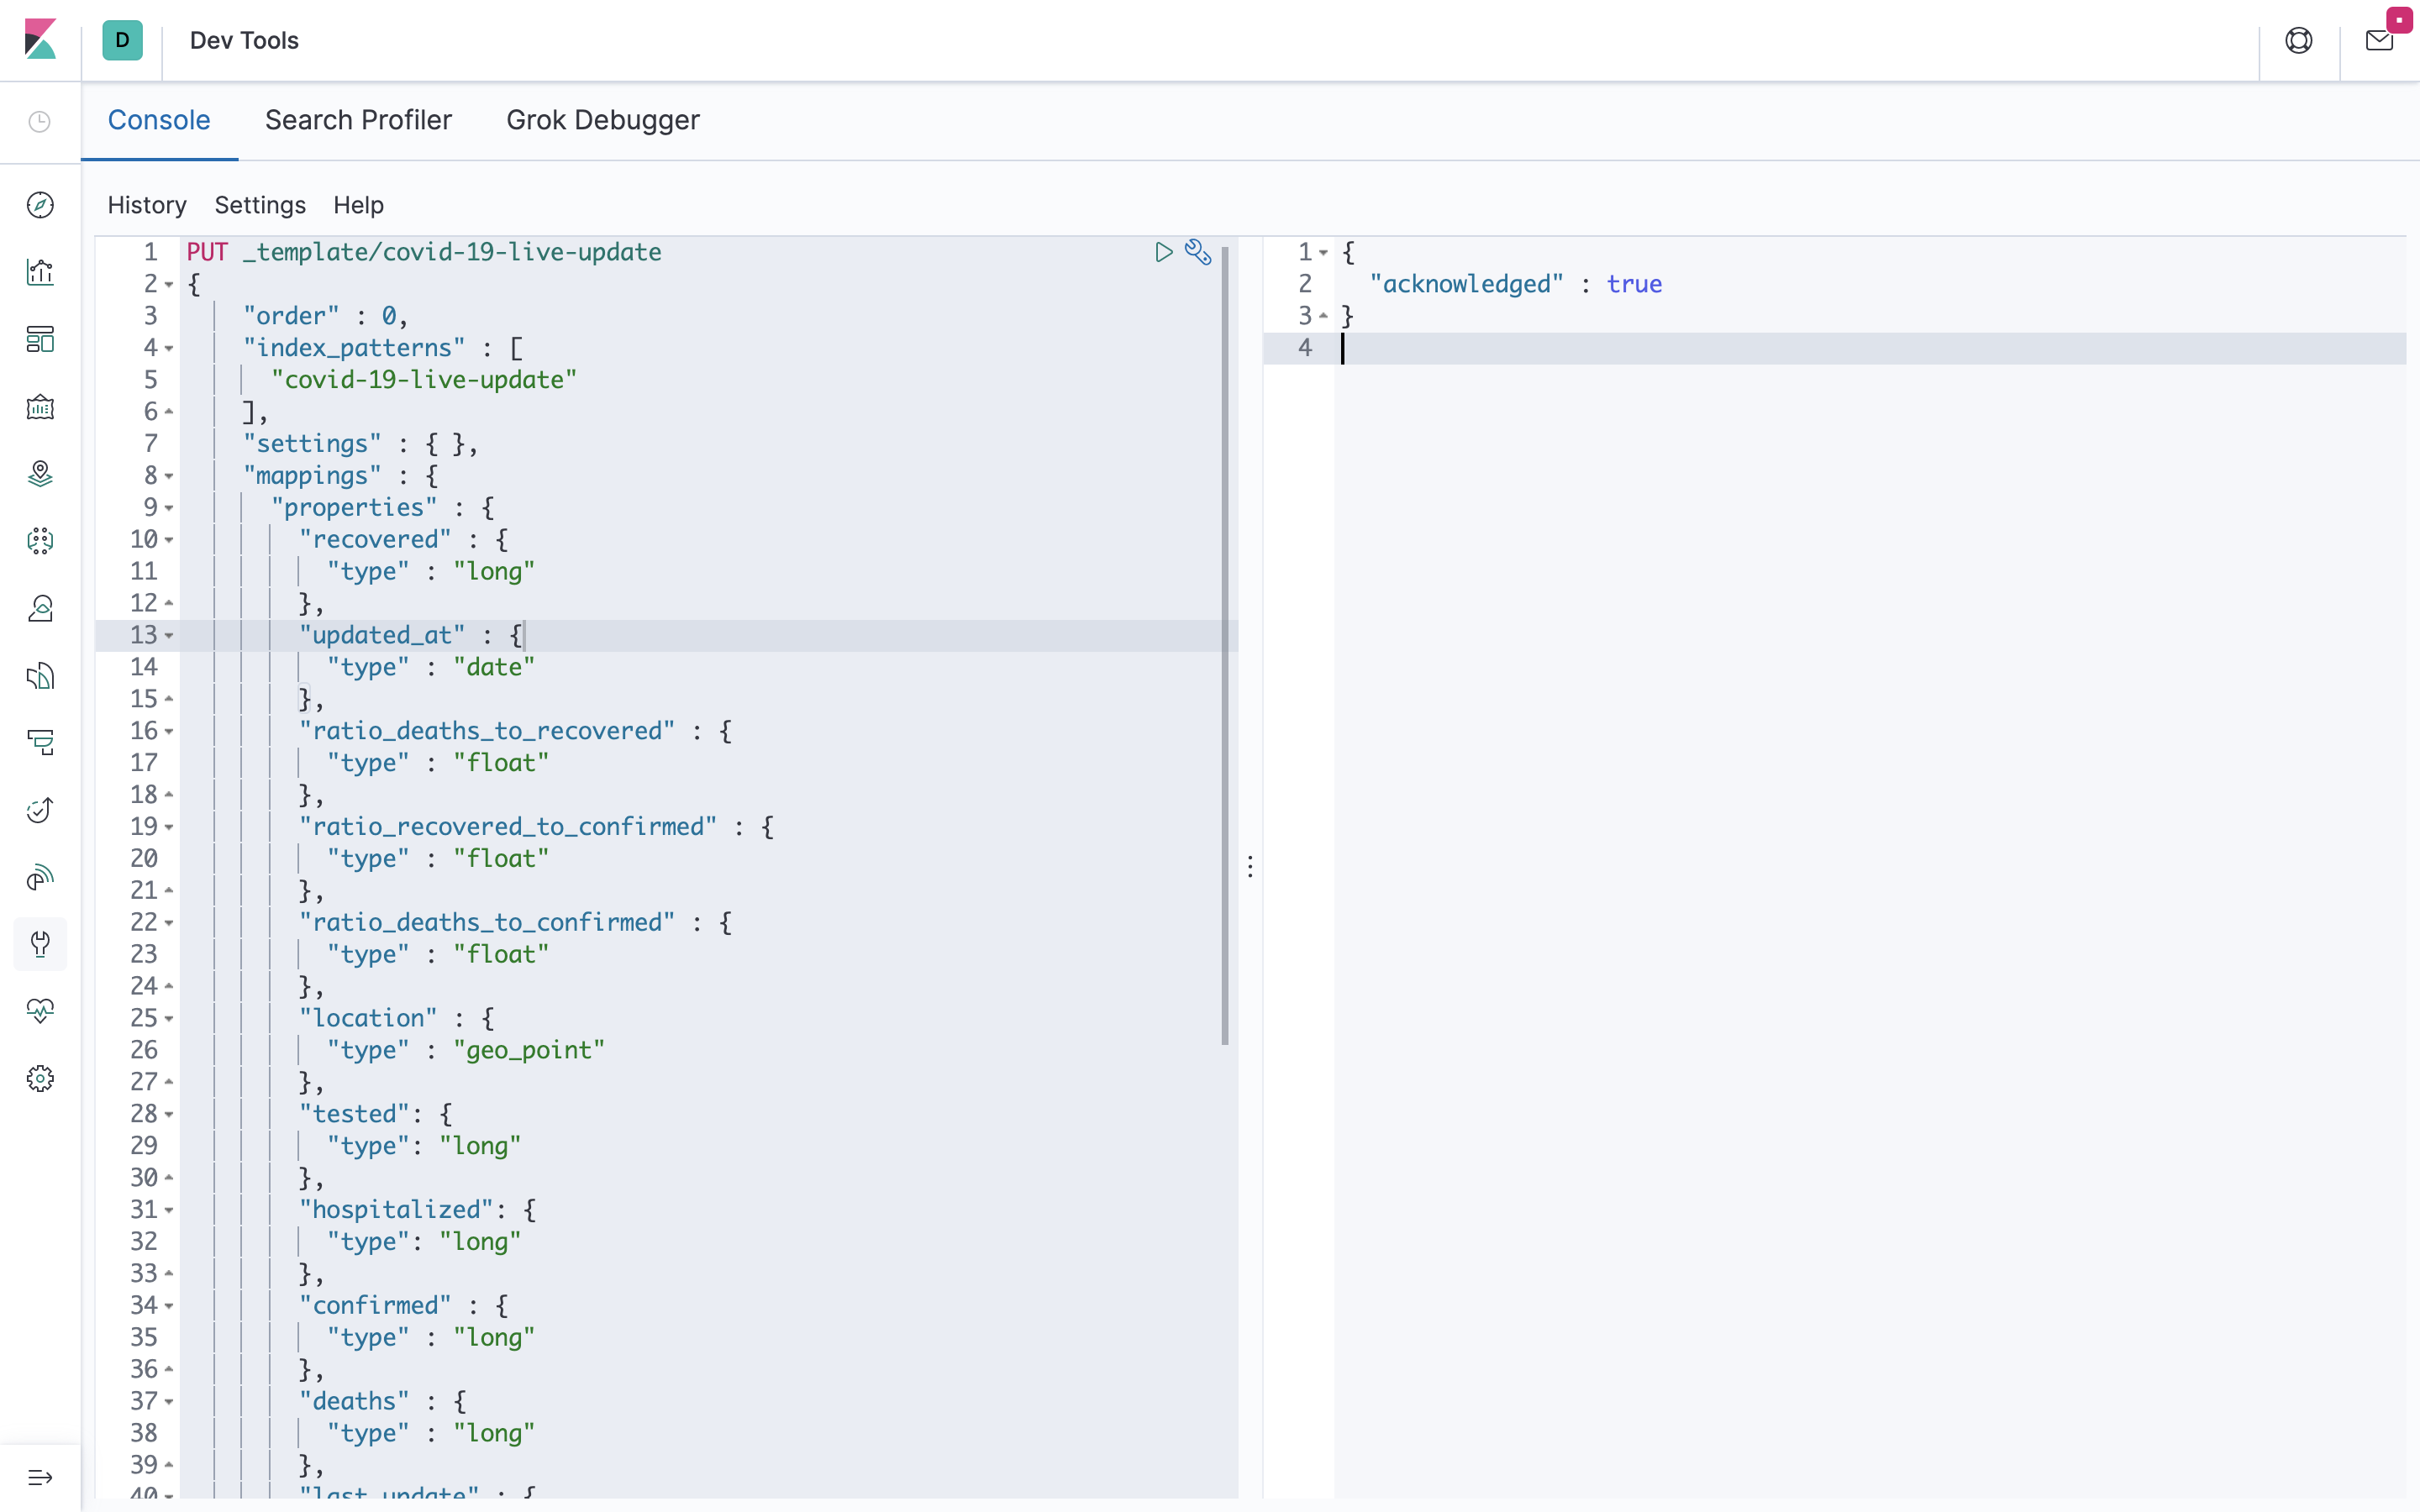Image resolution: width=2420 pixels, height=1512 pixels.
Task: Click "ratio_recovered_to_confirmed" field name
Action: [508, 827]
